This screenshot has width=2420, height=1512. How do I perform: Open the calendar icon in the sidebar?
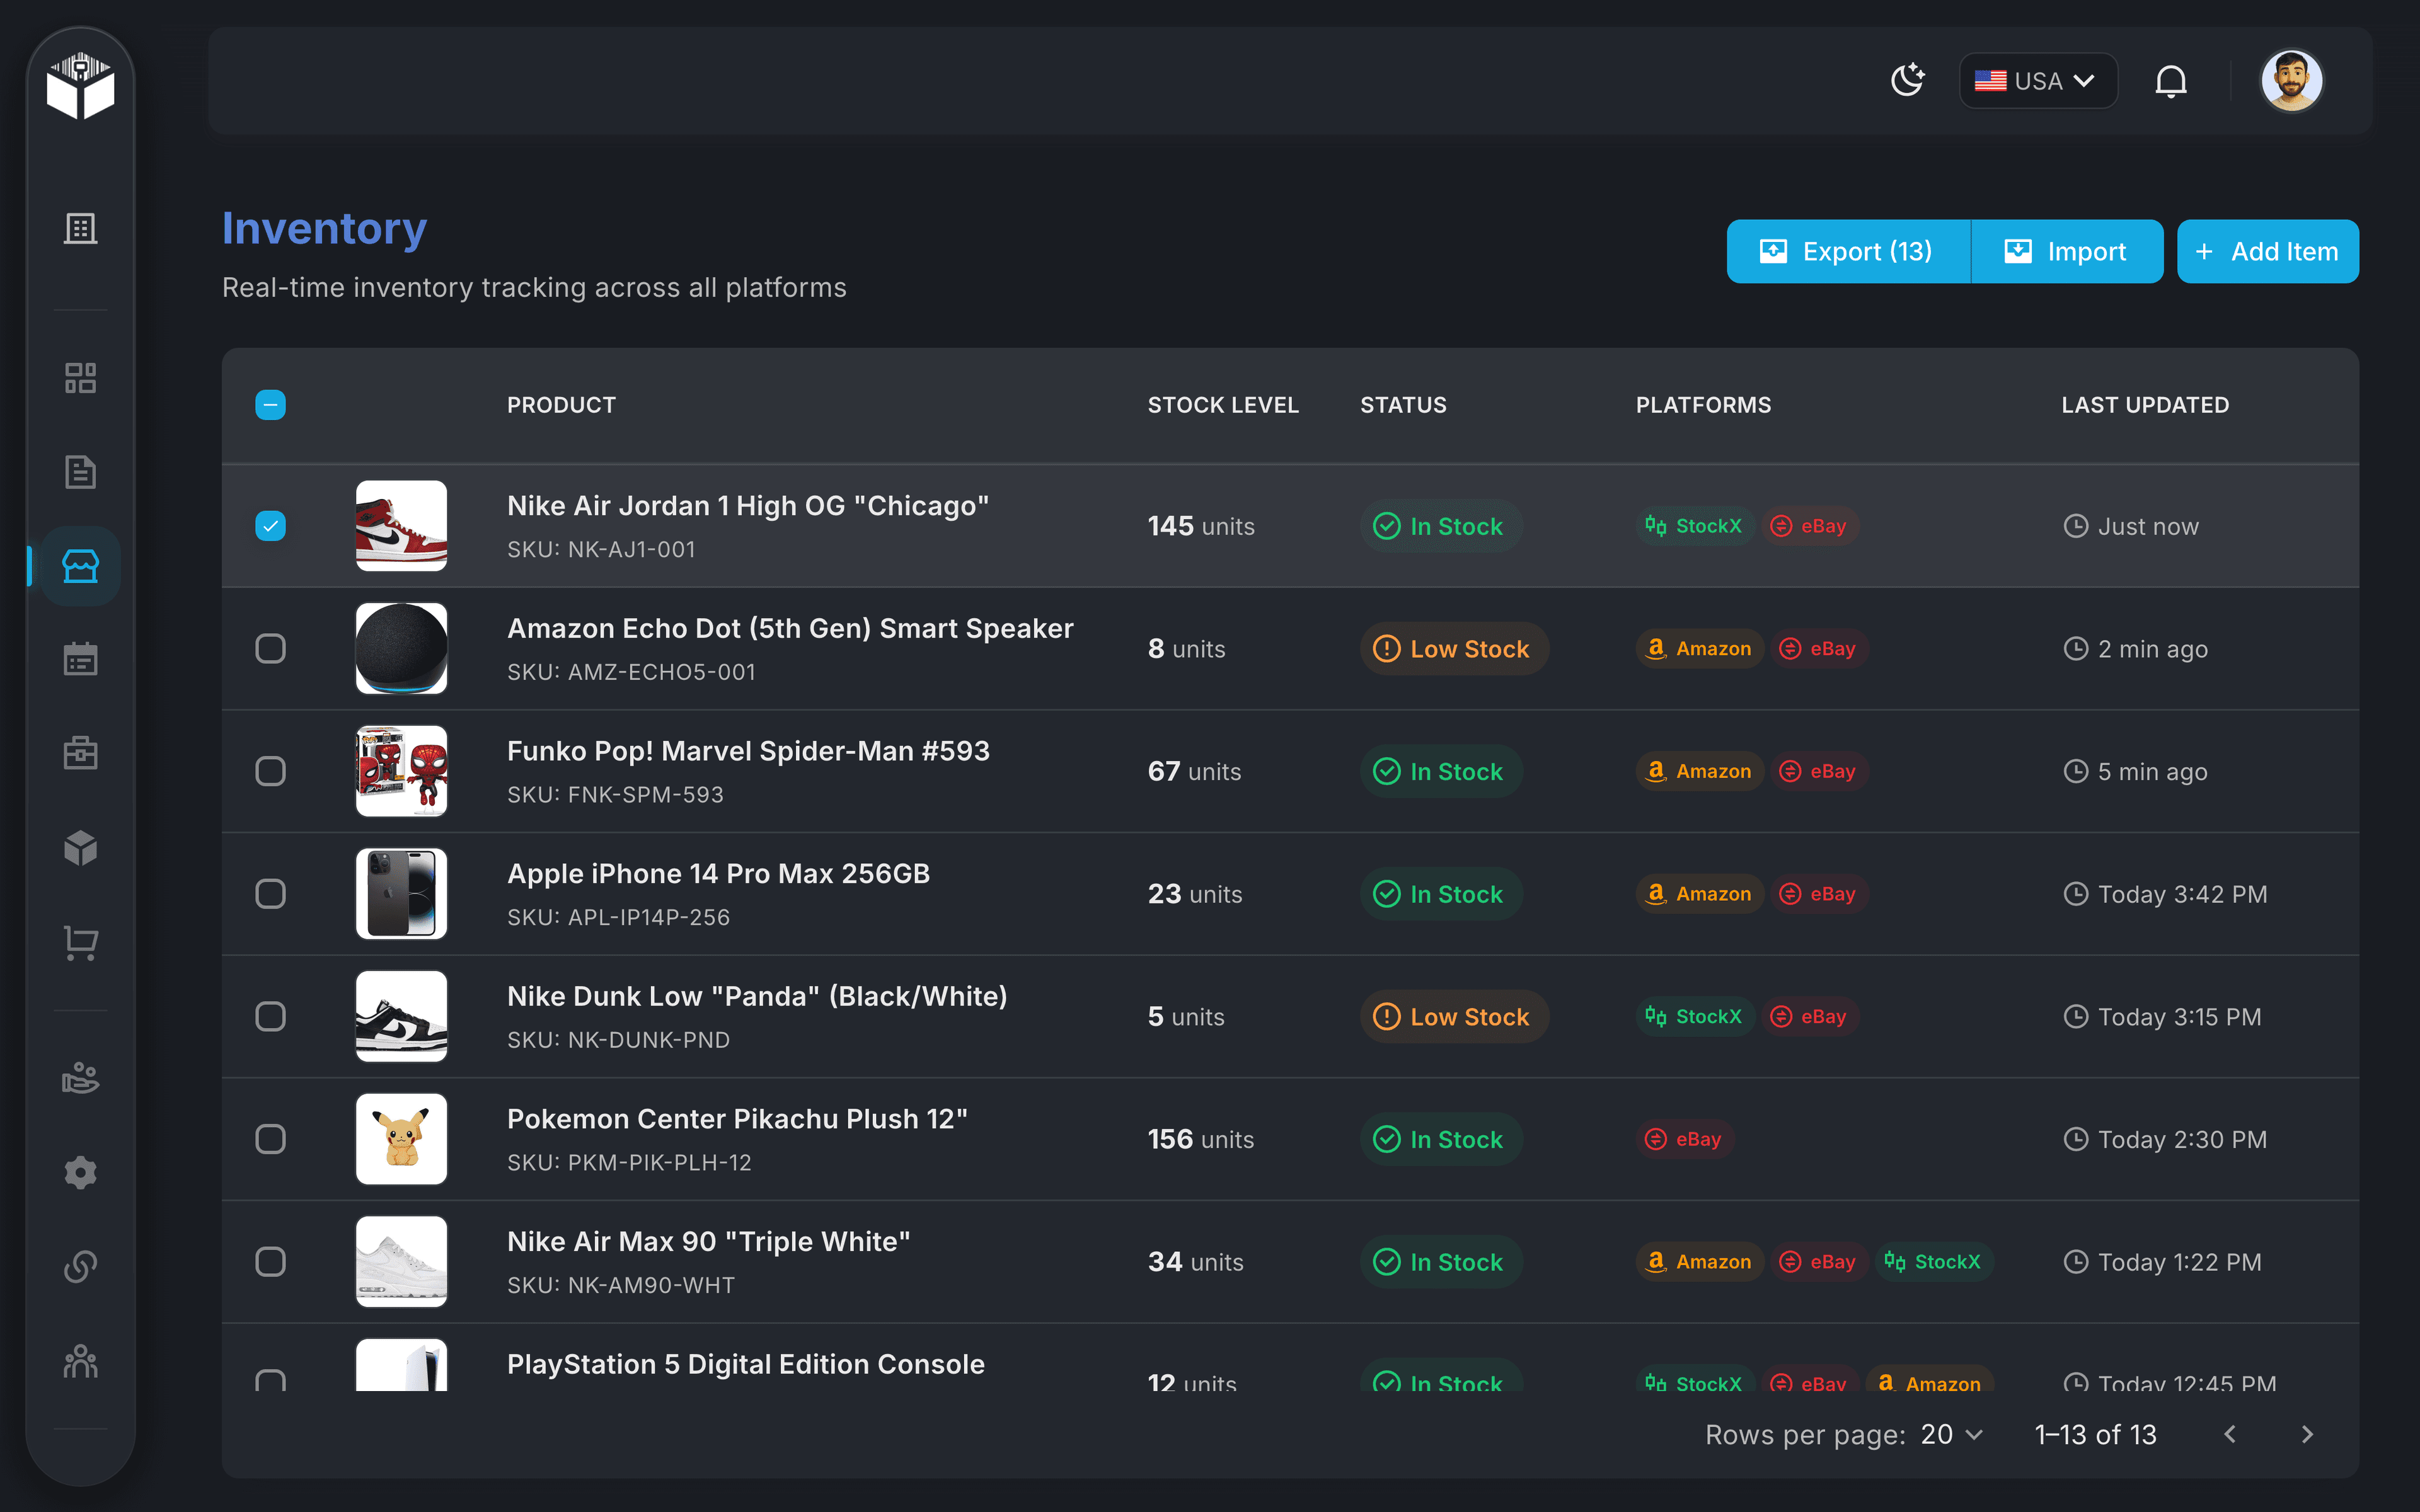80,658
